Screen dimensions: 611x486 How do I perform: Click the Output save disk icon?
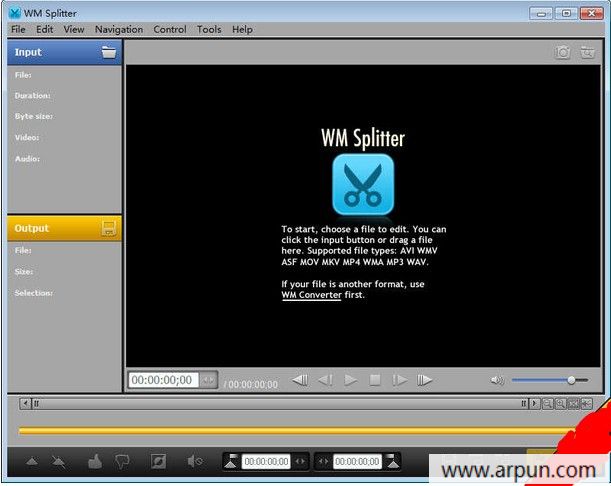pos(109,228)
